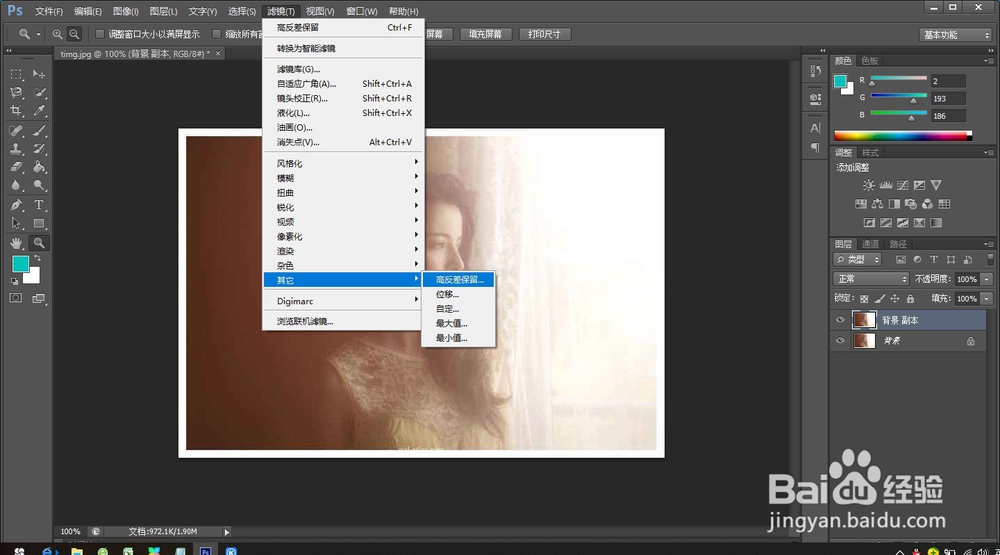Click the 填充屏幕 button
Image resolution: width=1000 pixels, height=555 pixels.
point(485,34)
